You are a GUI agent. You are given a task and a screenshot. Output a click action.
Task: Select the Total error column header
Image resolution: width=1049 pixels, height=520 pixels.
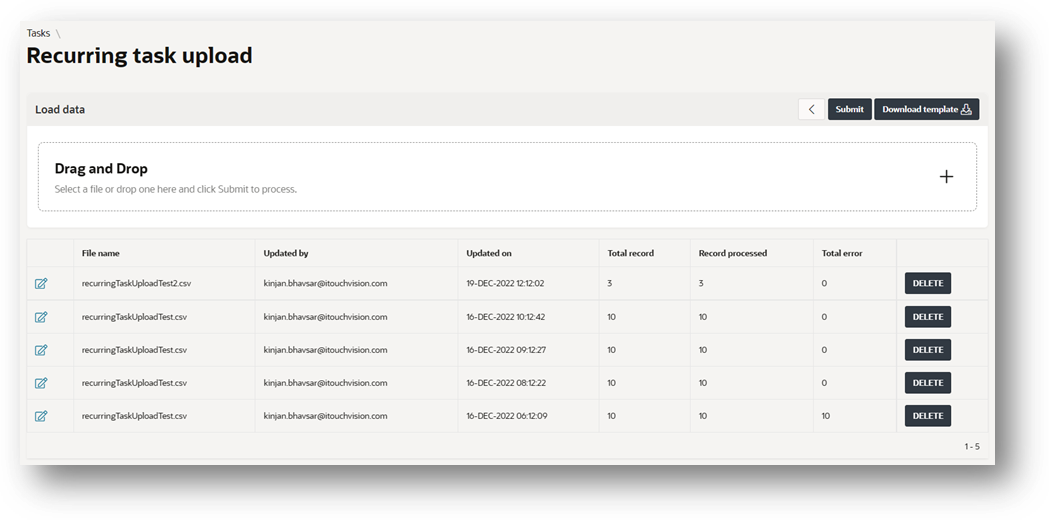[x=842, y=254]
